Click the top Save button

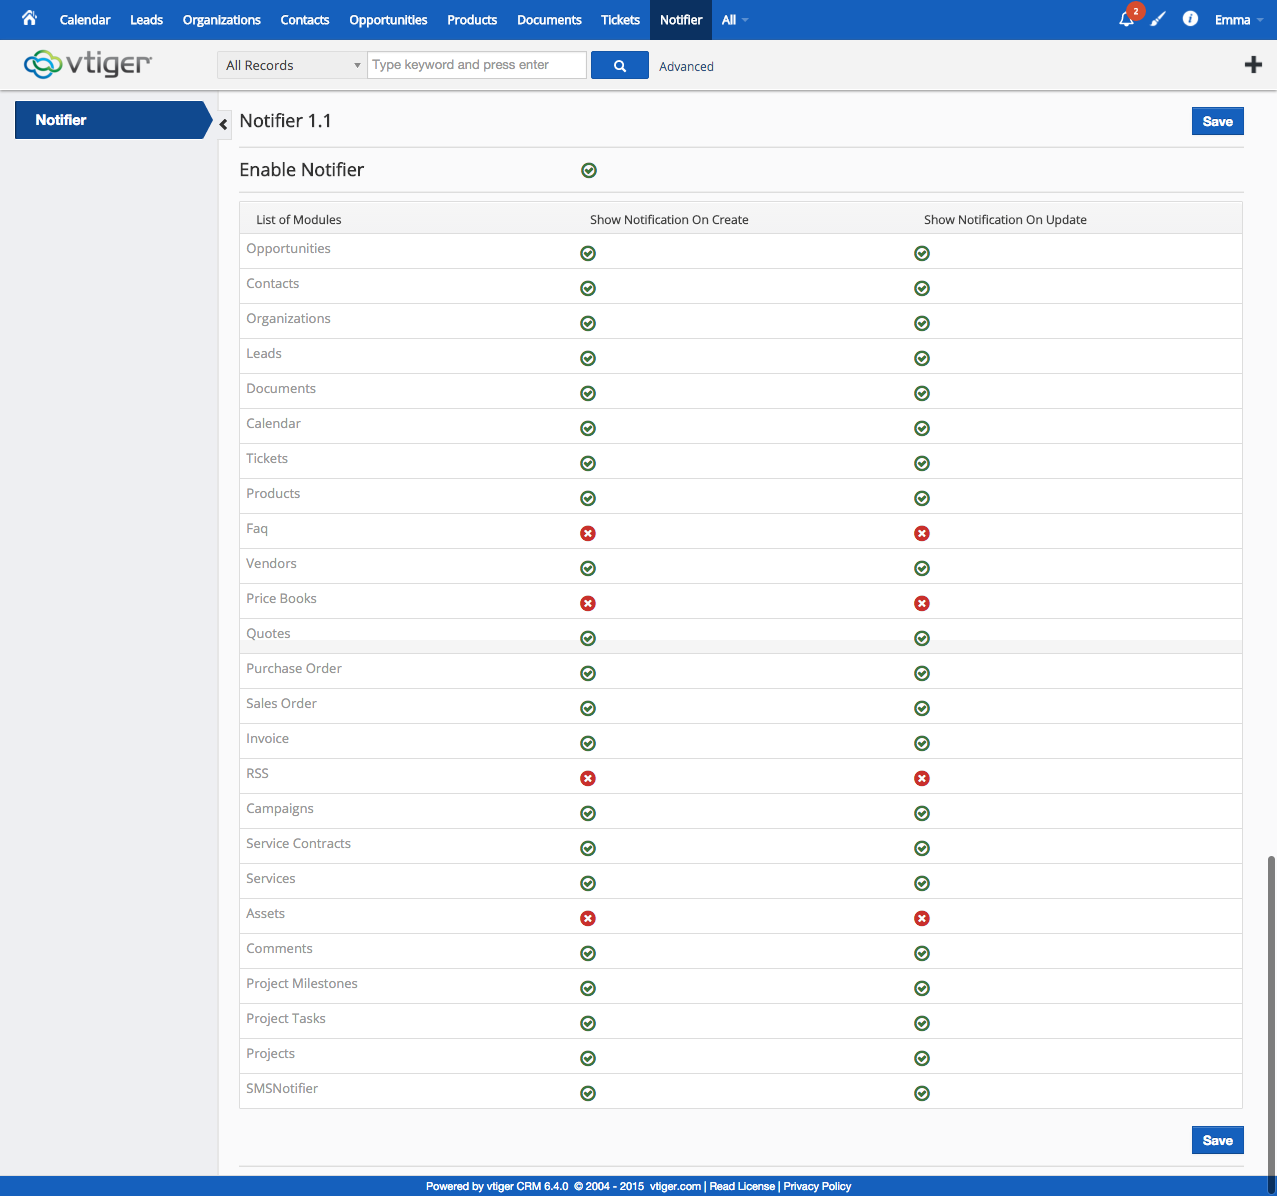point(1218,121)
